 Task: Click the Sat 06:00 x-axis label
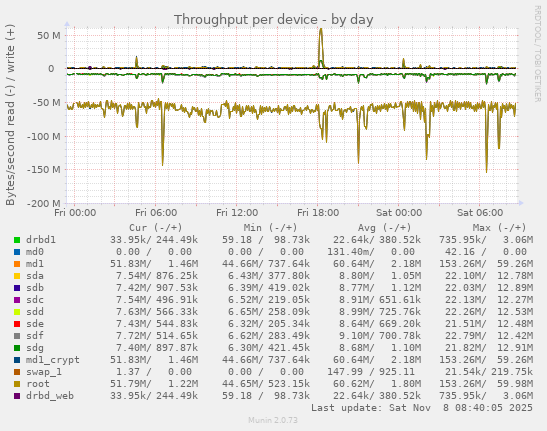click(480, 213)
